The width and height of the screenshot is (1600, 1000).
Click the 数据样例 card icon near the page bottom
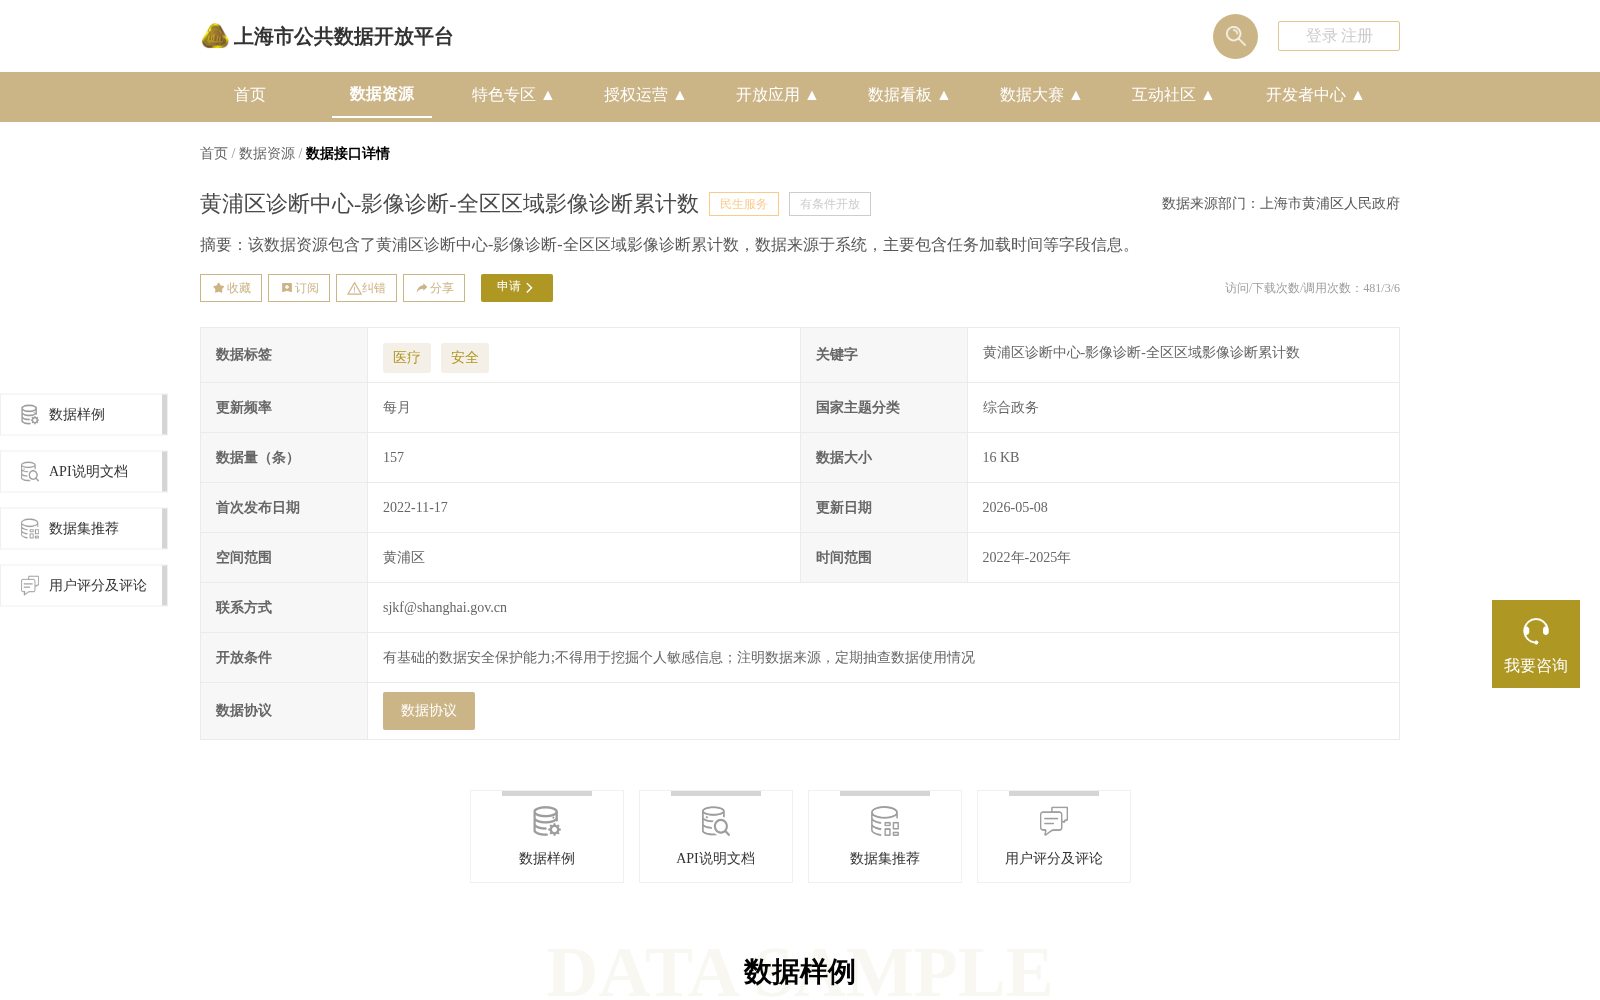(547, 822)
